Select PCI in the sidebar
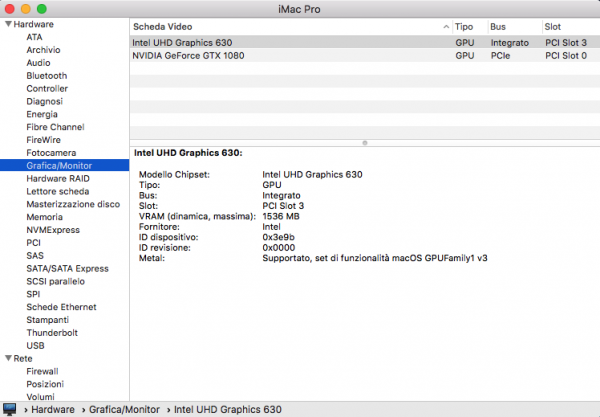600x417 pixels. pyautogui.click(x=33, y=243)
